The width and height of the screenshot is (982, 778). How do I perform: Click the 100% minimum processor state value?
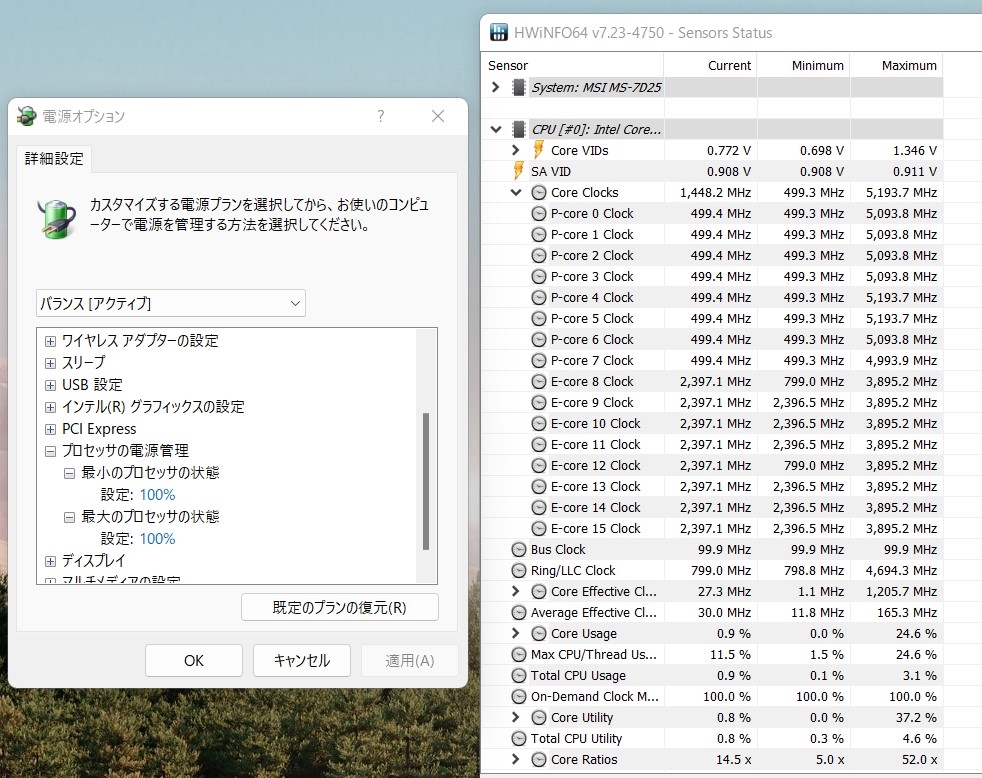[157, 495]
